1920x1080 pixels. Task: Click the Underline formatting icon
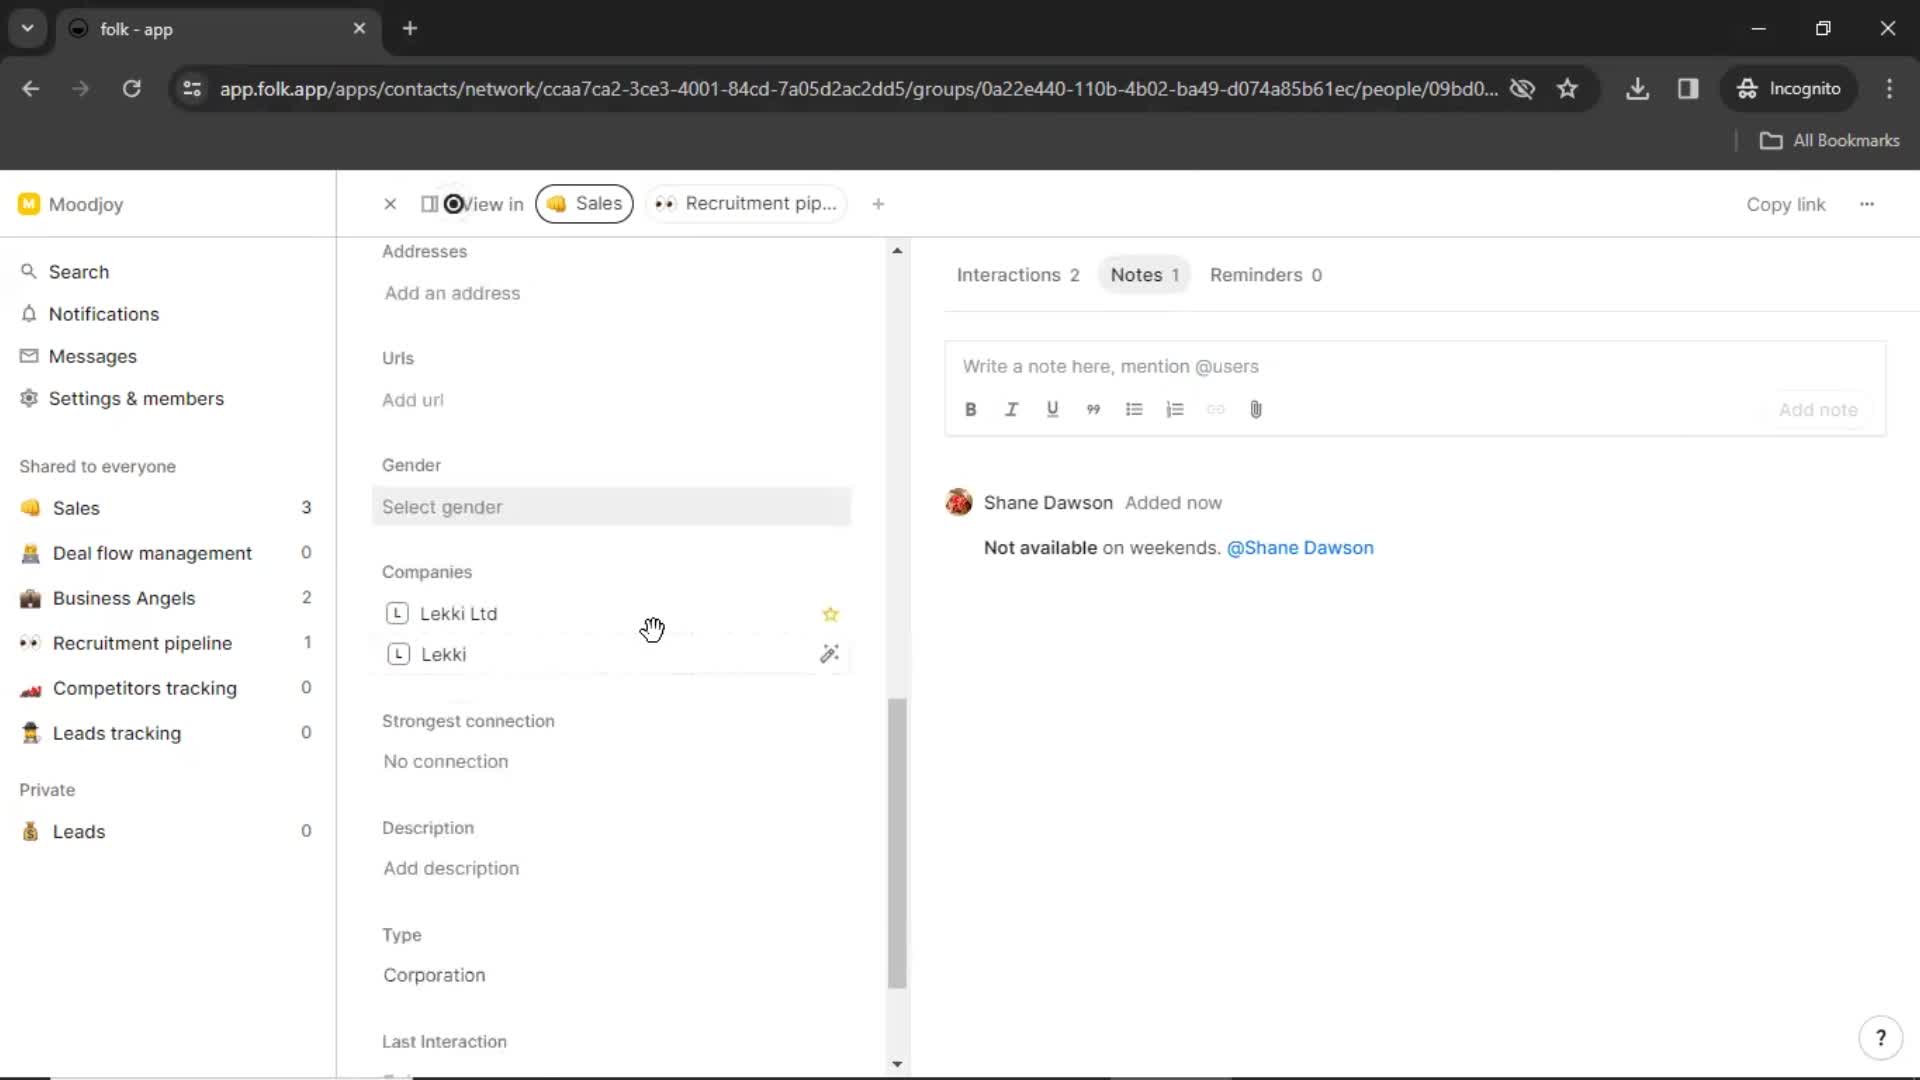coord(1052,409)
